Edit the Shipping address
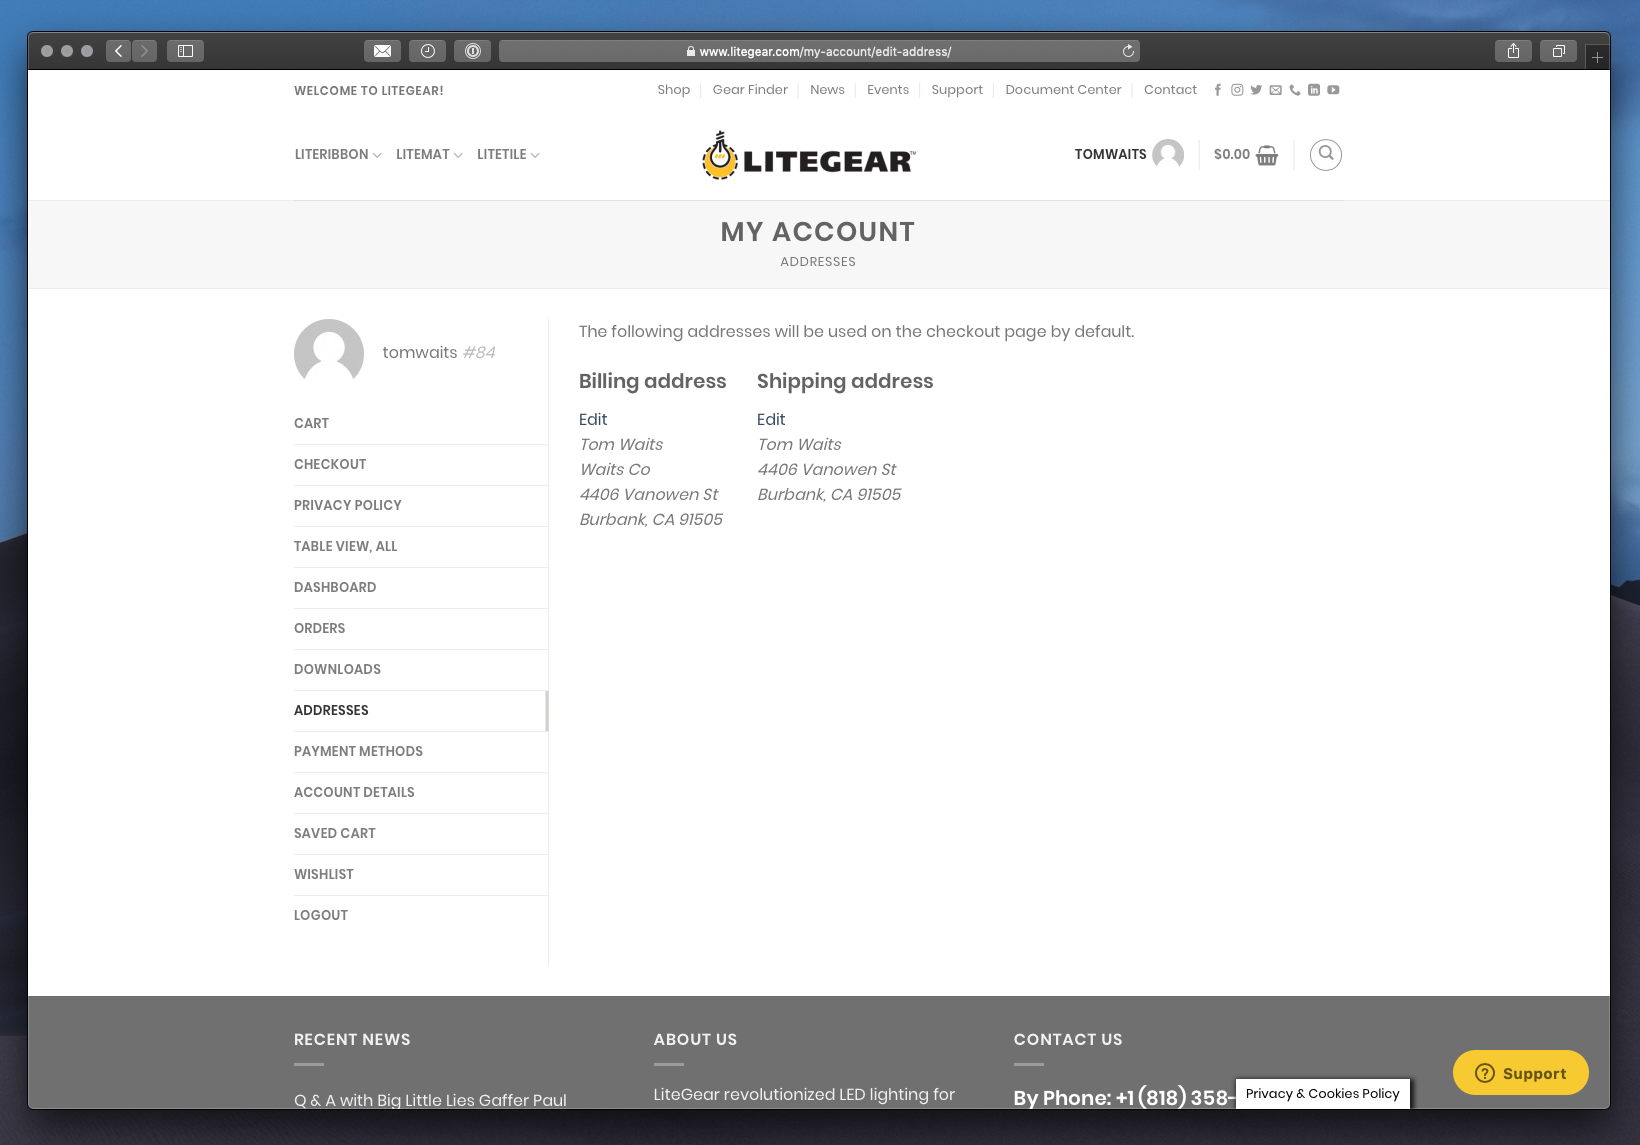The image size is (1640, 1145). click(x=771, y=419)
